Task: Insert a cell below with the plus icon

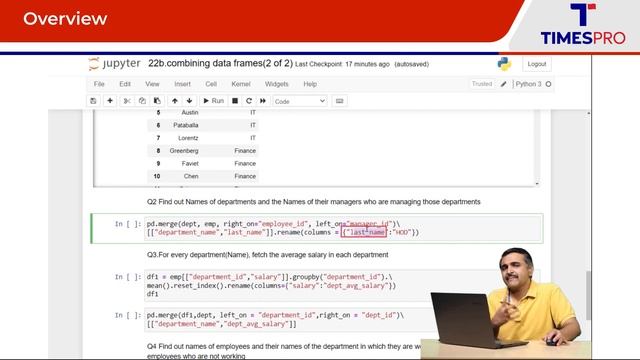Action: pyautogui.click(x=110, y=101)
